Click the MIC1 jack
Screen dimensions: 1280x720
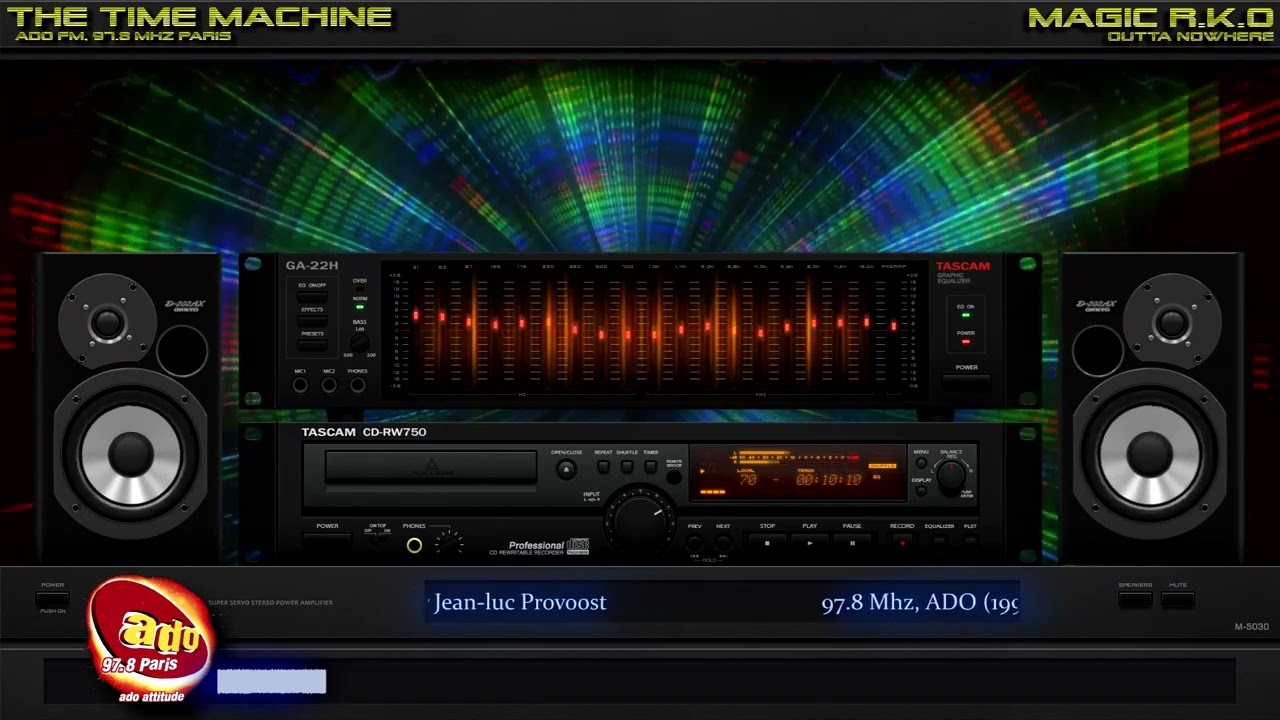pyautogui.click(x=300, y=385)
